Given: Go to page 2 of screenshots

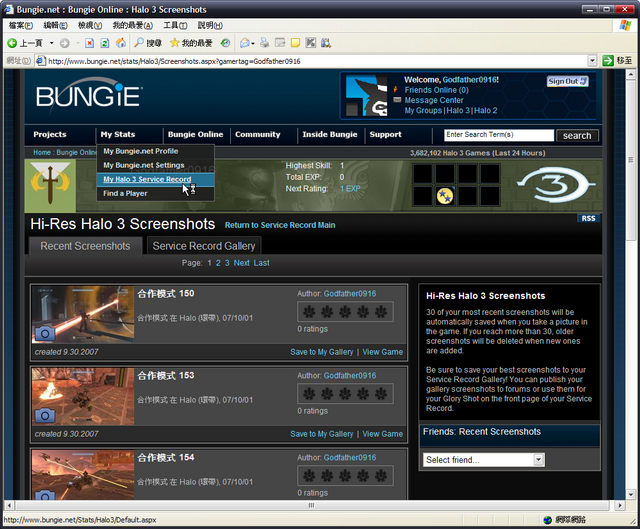Looking at the screenshot, I should (218, 263).
